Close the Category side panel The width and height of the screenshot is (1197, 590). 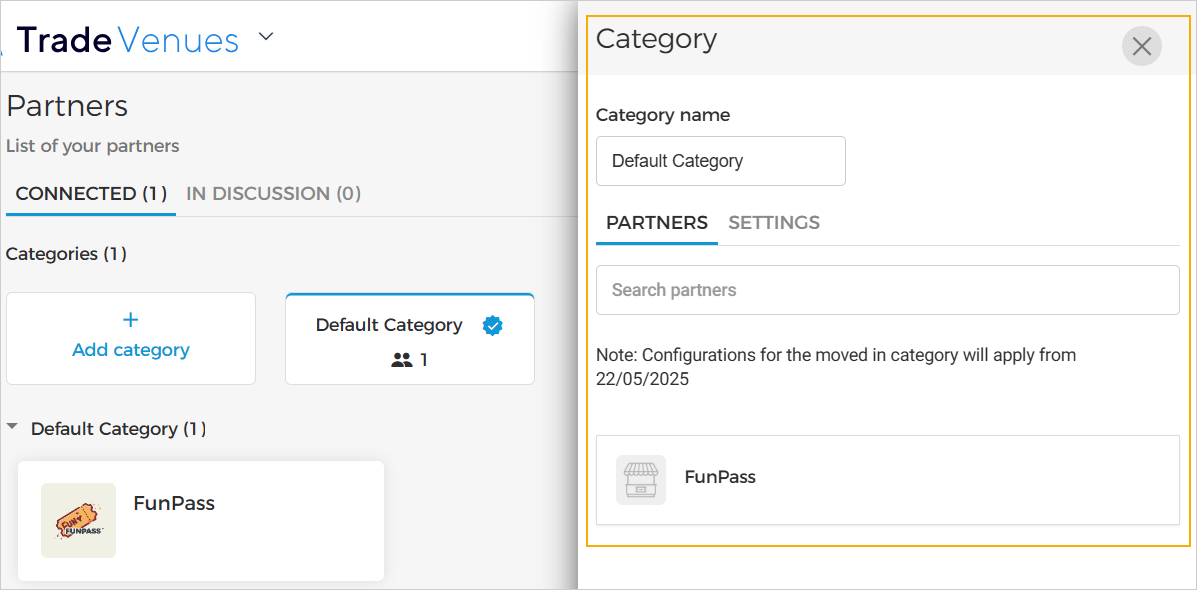[1141, 46]
